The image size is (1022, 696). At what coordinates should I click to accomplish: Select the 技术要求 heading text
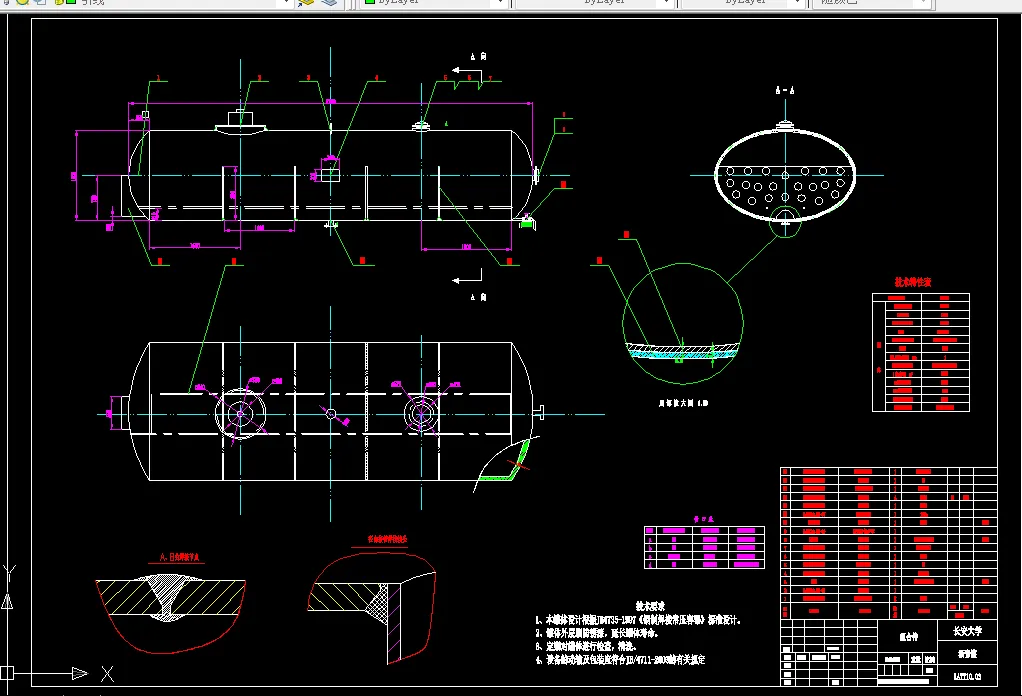point(650,606)
